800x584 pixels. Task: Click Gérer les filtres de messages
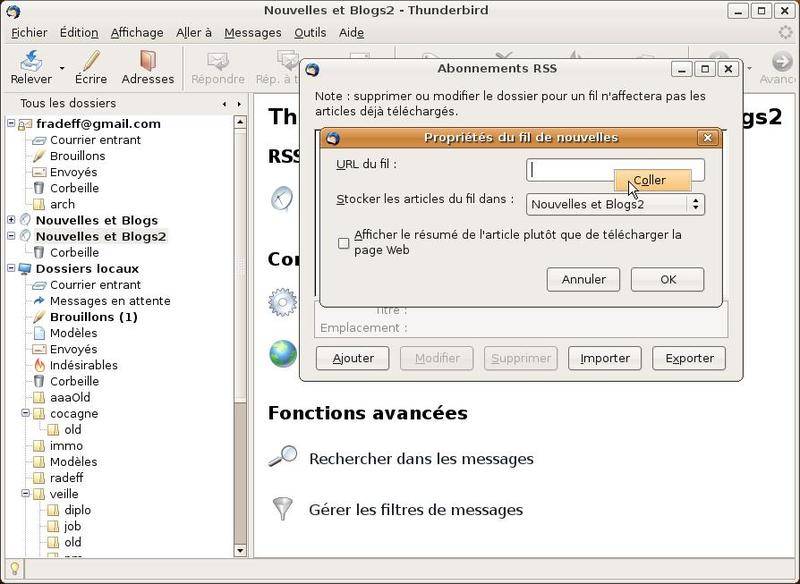[416, 510]
